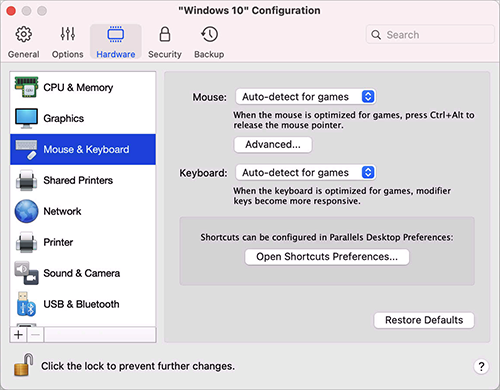
Task: Select Mouse & Keyboard sidebar item
Action: tap(83, 149)
